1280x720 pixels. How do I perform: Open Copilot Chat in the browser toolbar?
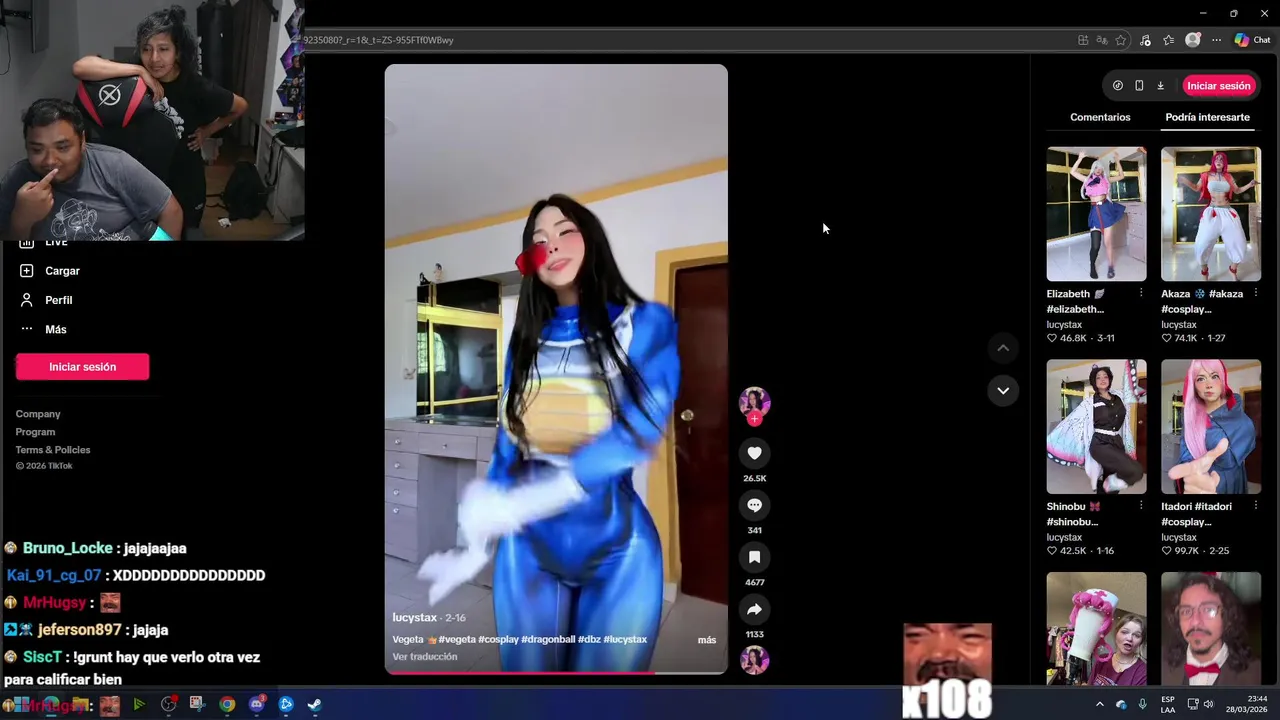(1252, 40)
